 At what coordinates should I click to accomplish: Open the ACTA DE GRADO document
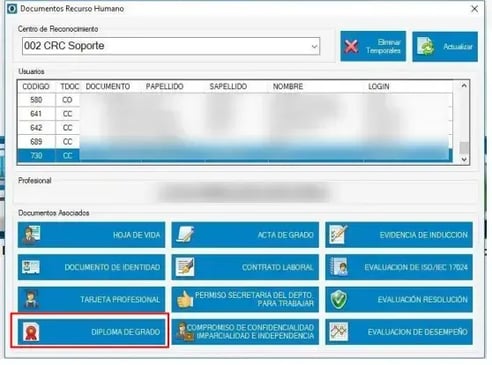(245, 235)
